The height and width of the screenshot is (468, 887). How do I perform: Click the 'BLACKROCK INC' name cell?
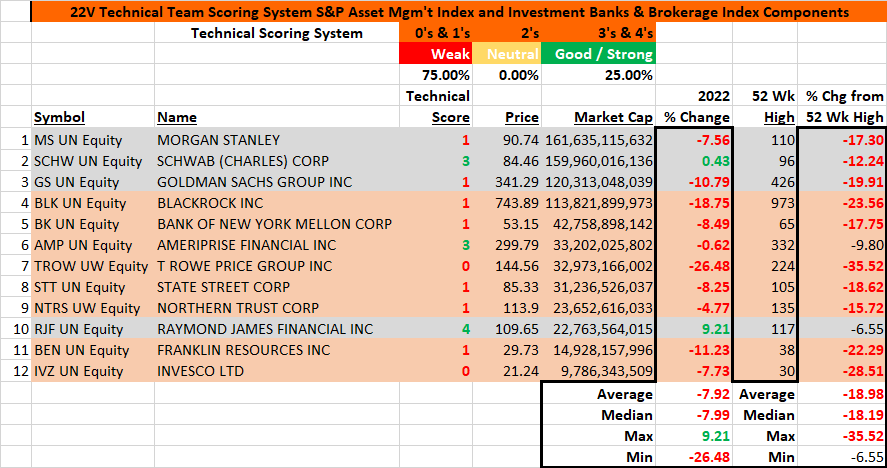click(277, 203)
